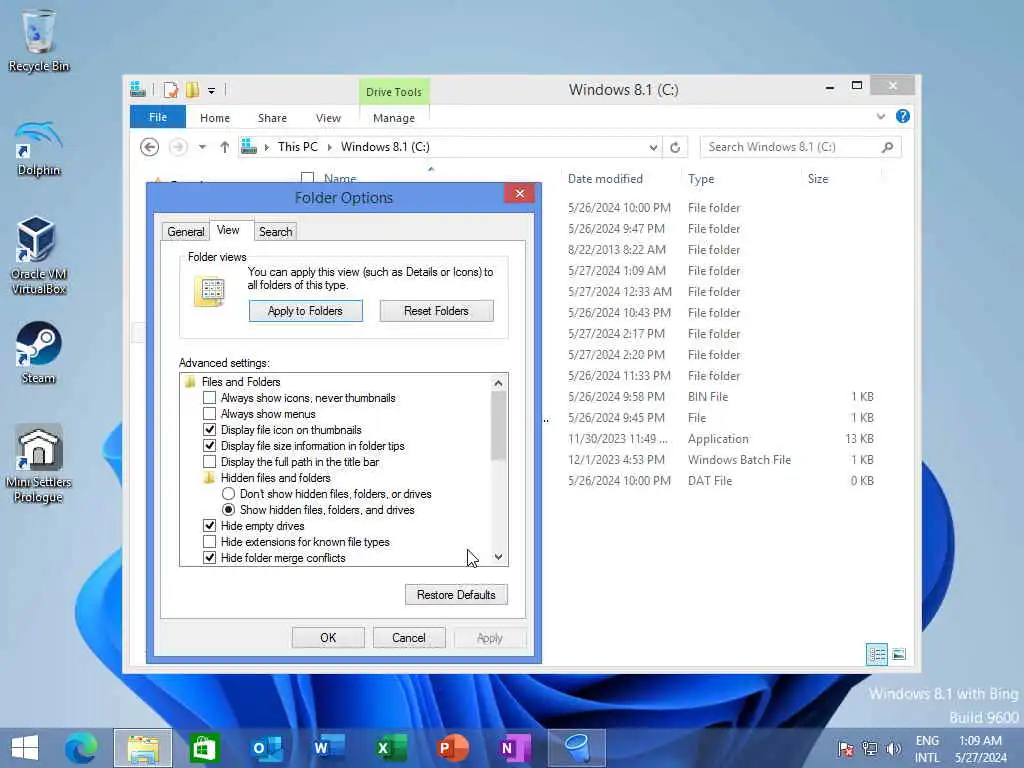Enable the Always show menus checkbox
Image resolution: width=1024 pixels, height=768 pixels.
[x=210, y=414]
